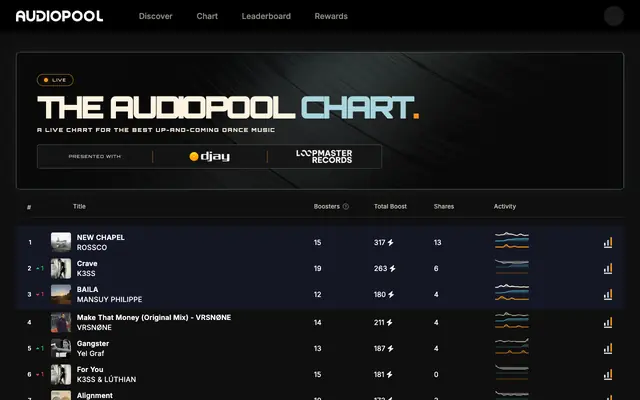Click the Total Boost column header

pos(390,207)
